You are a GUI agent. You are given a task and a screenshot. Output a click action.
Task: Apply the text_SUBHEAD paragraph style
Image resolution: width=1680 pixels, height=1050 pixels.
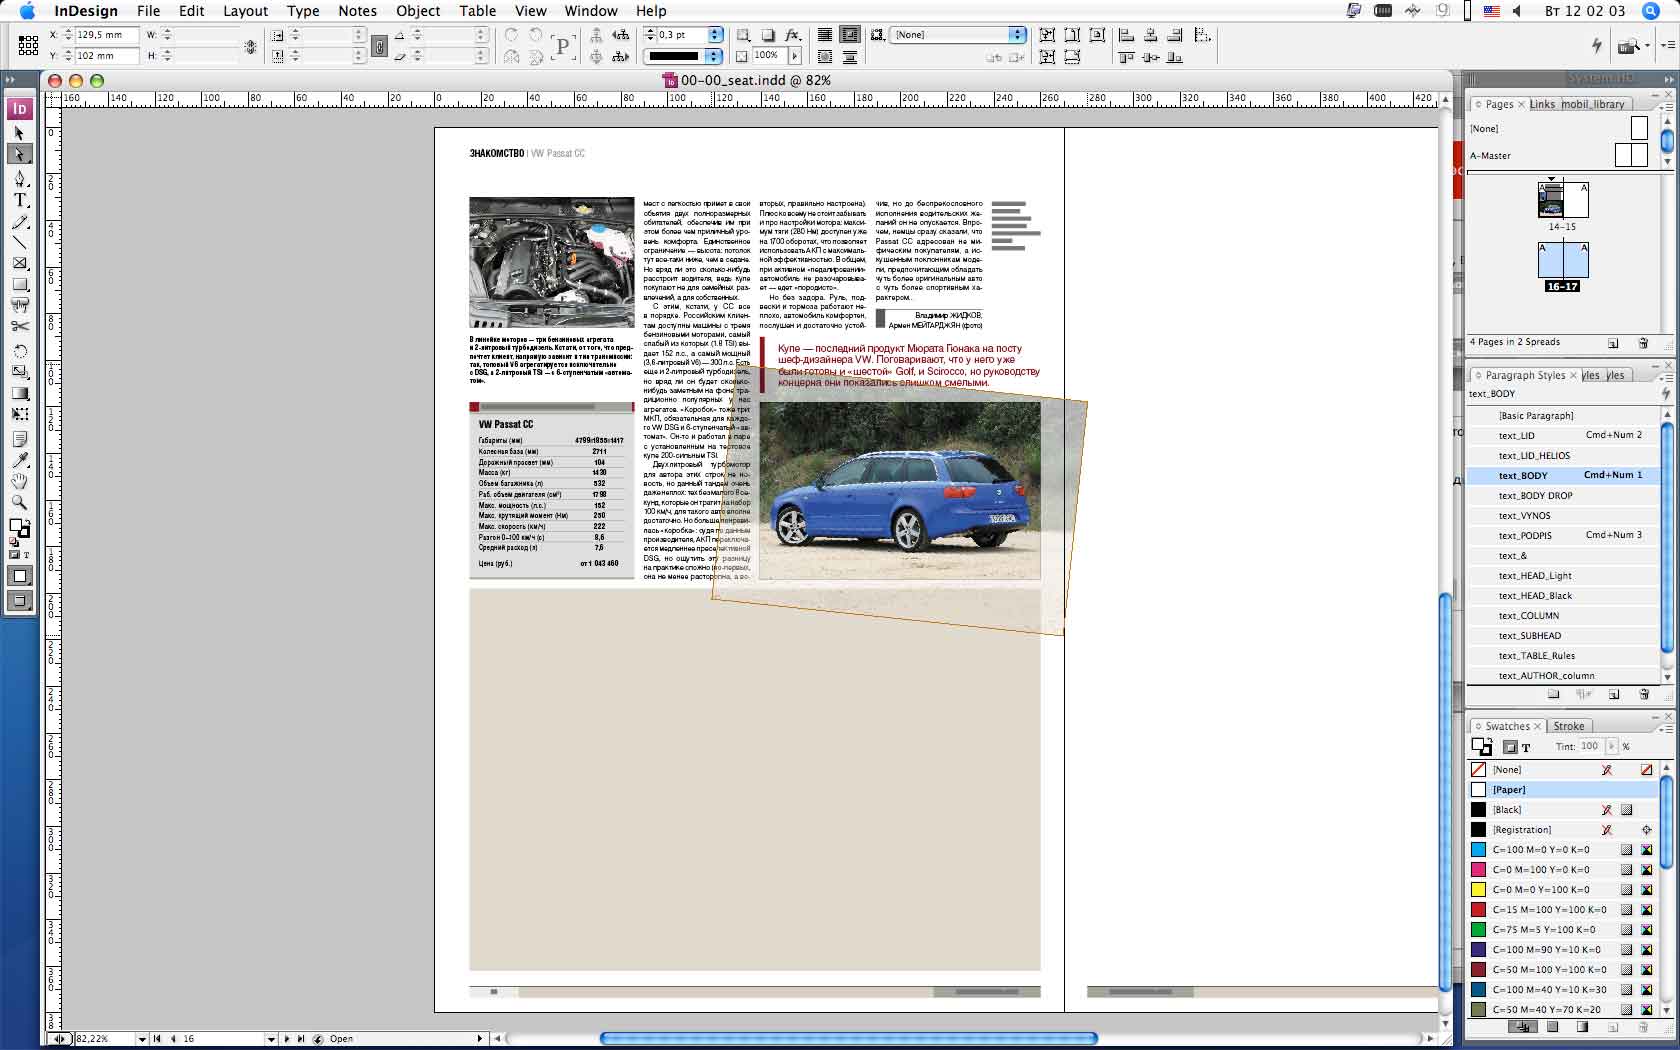[1562, 635]
